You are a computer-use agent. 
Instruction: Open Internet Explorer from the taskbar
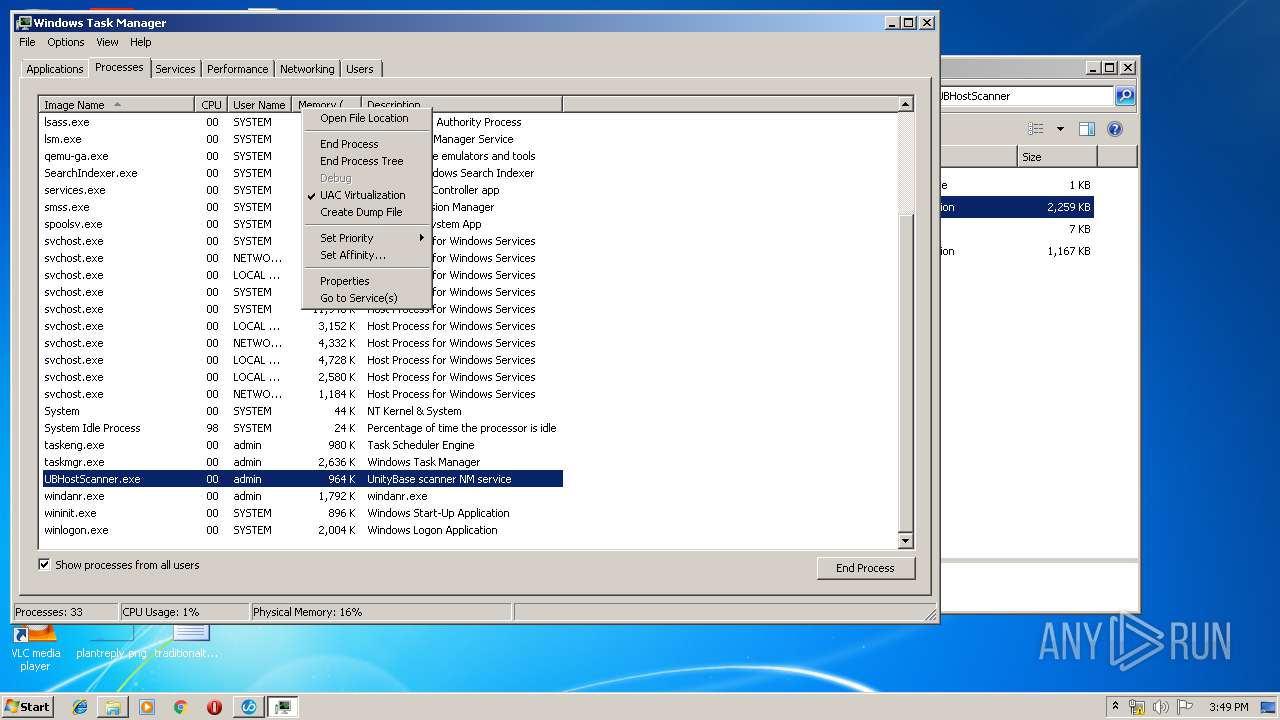click(x=80, y=707)
